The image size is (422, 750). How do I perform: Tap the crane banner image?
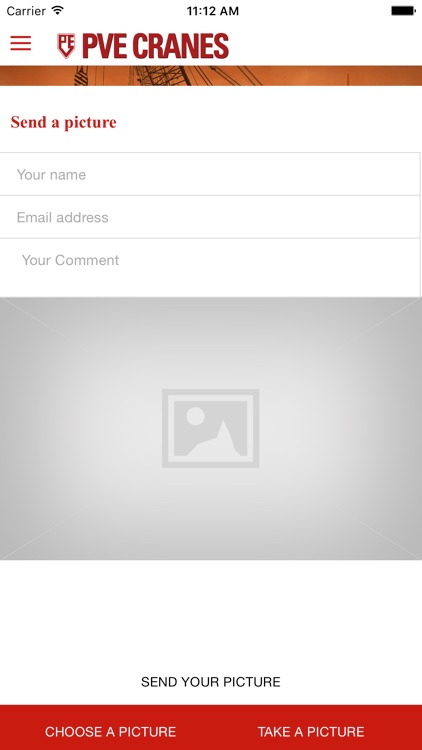pos(211,76)
